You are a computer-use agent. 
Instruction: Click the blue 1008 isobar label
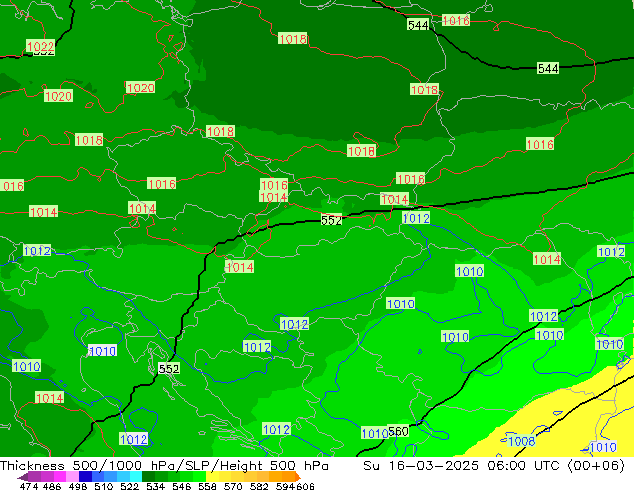point(522,441)
